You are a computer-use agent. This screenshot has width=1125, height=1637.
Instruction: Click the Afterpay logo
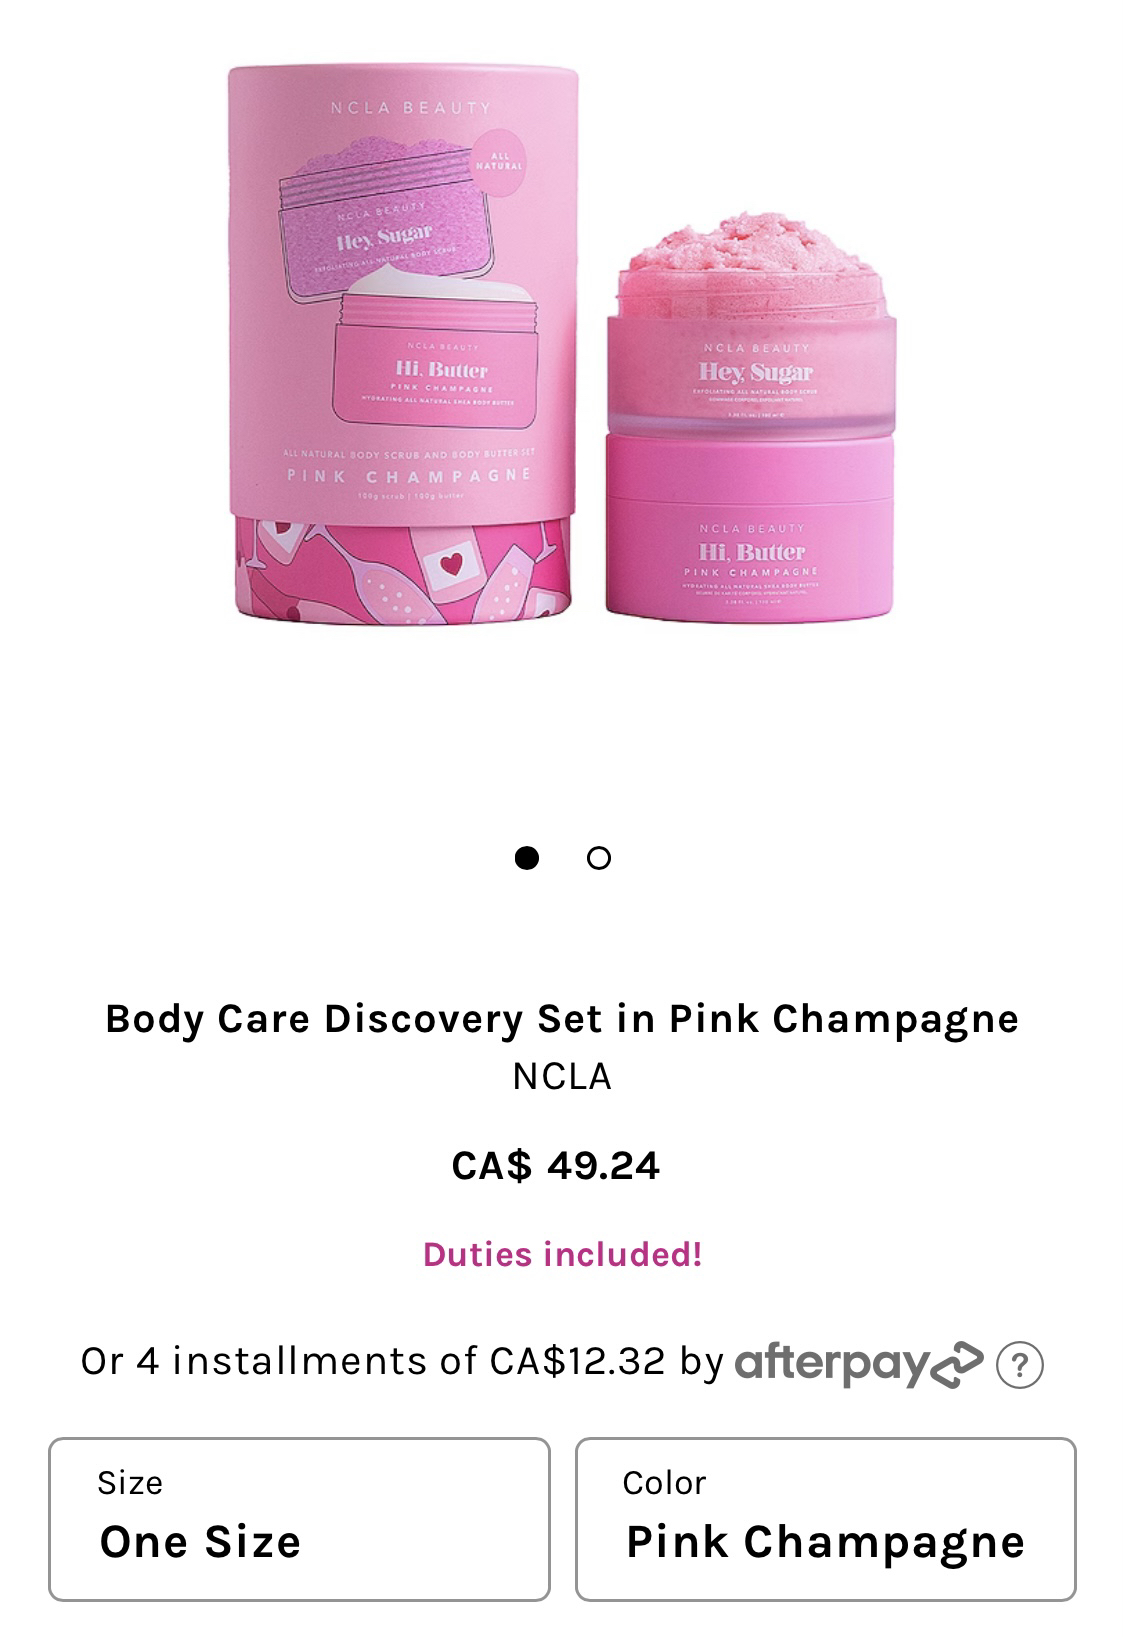(x=858, y=1365)
